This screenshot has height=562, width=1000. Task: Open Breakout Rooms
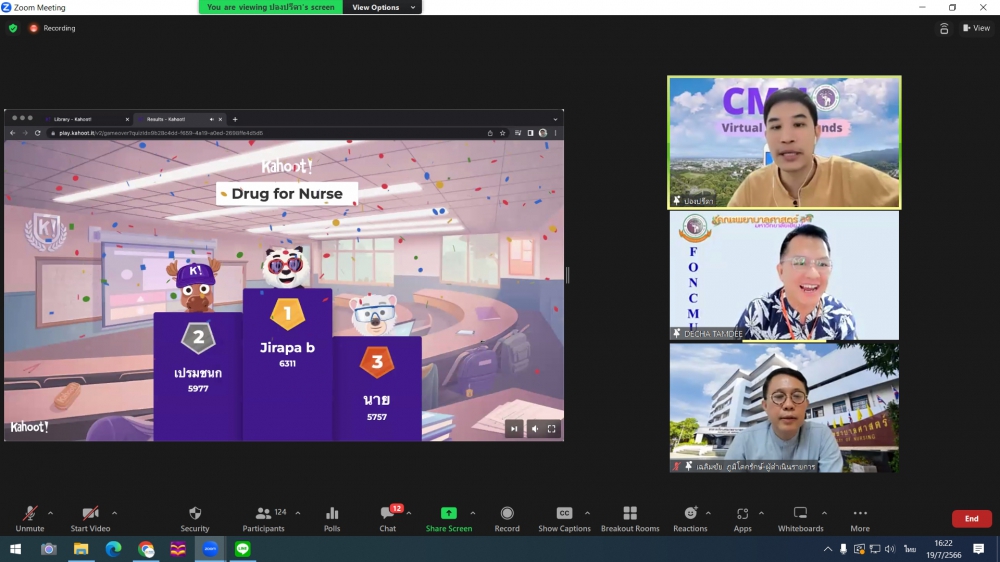(x=630, y=514)
